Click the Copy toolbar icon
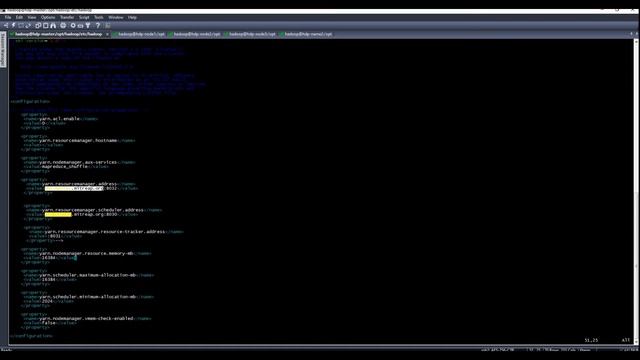This screenshot has width=640, height=360. (x=38, y=25)
